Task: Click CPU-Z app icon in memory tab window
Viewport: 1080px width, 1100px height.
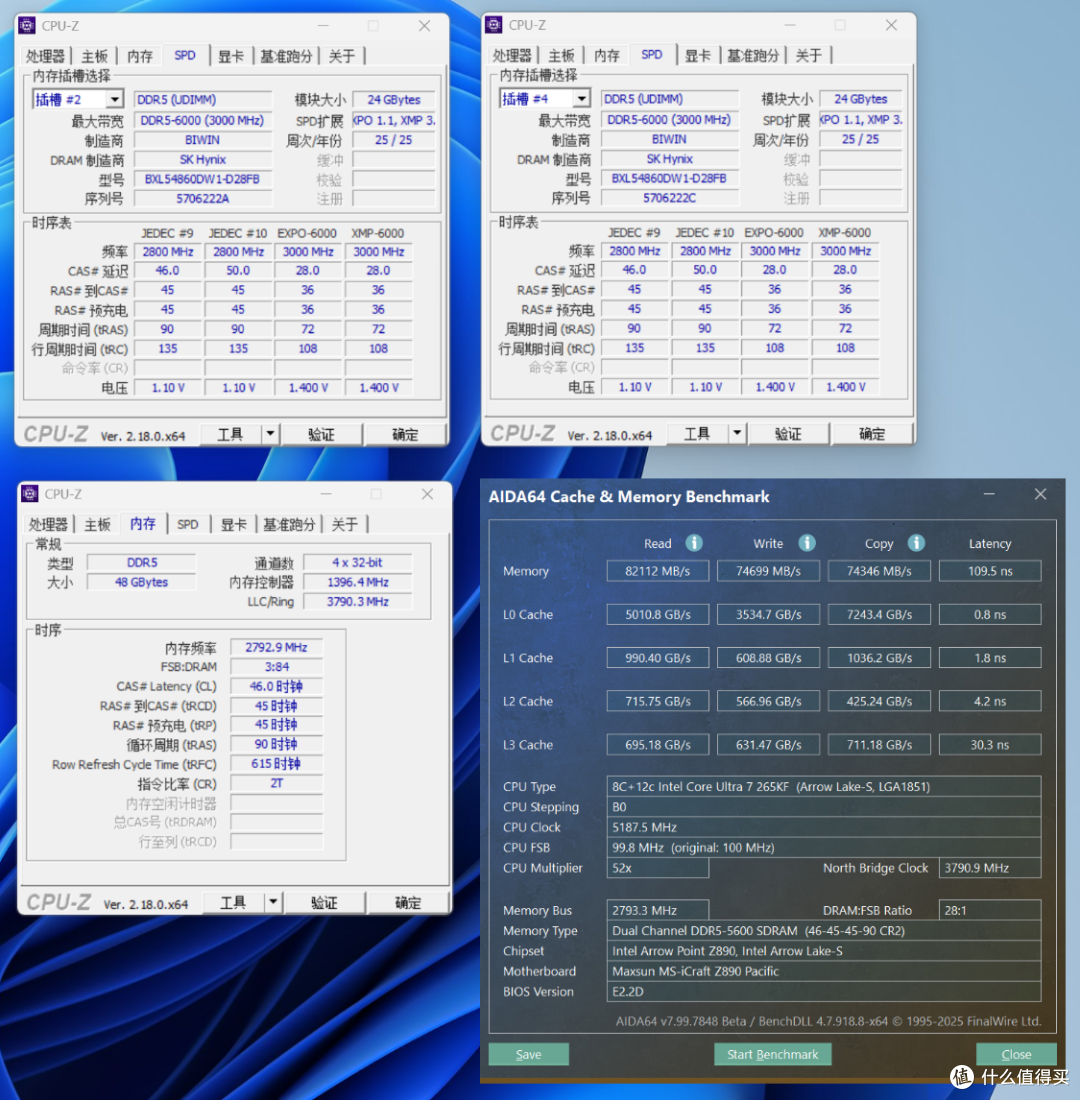Action: (x=29, y=494)
